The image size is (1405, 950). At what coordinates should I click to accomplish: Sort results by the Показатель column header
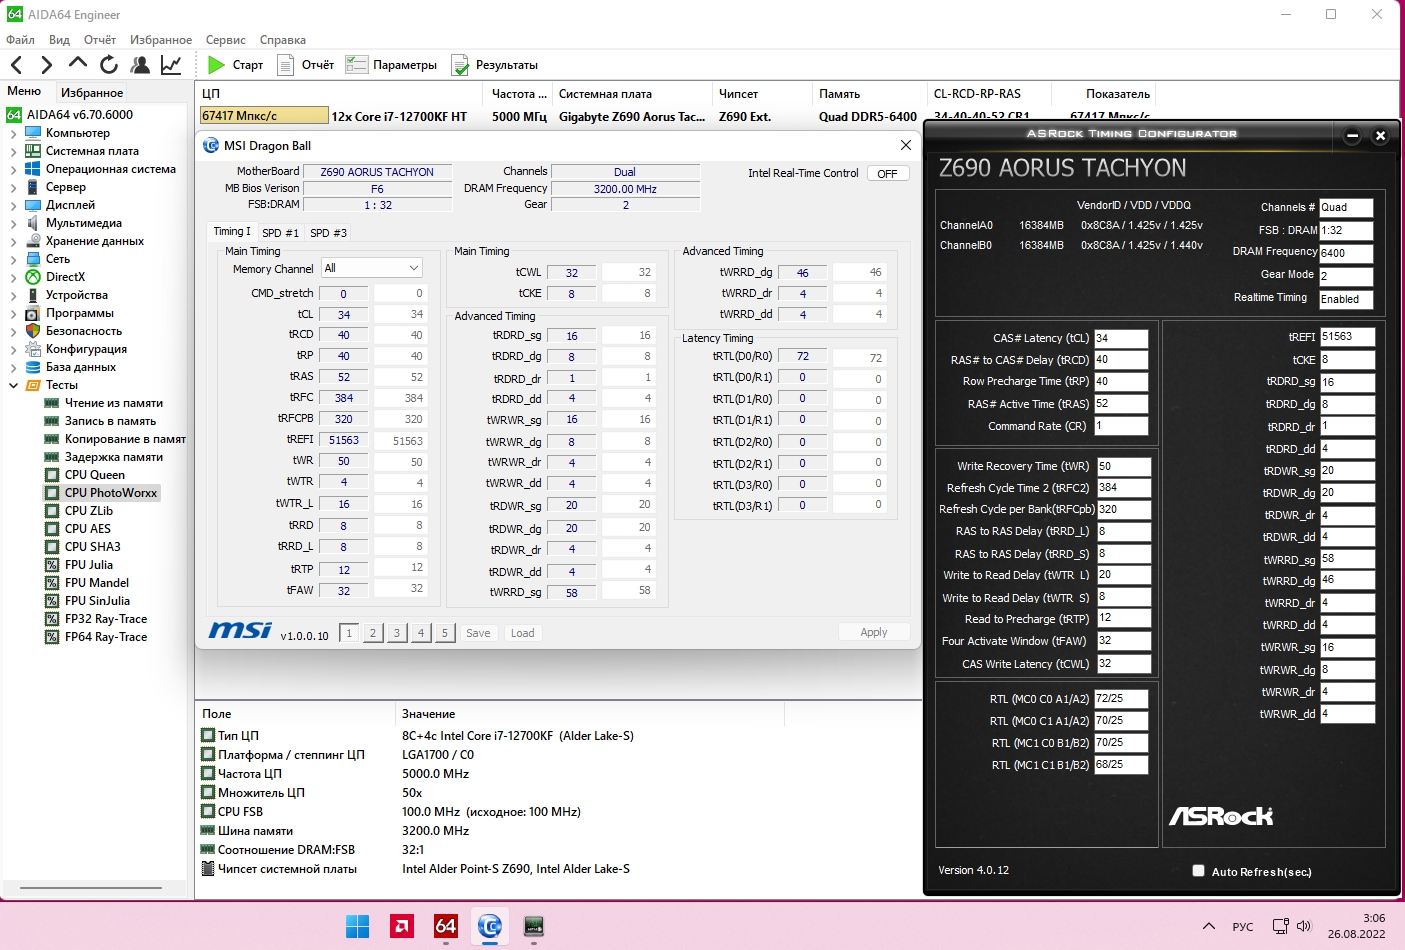click(1118, 94)
